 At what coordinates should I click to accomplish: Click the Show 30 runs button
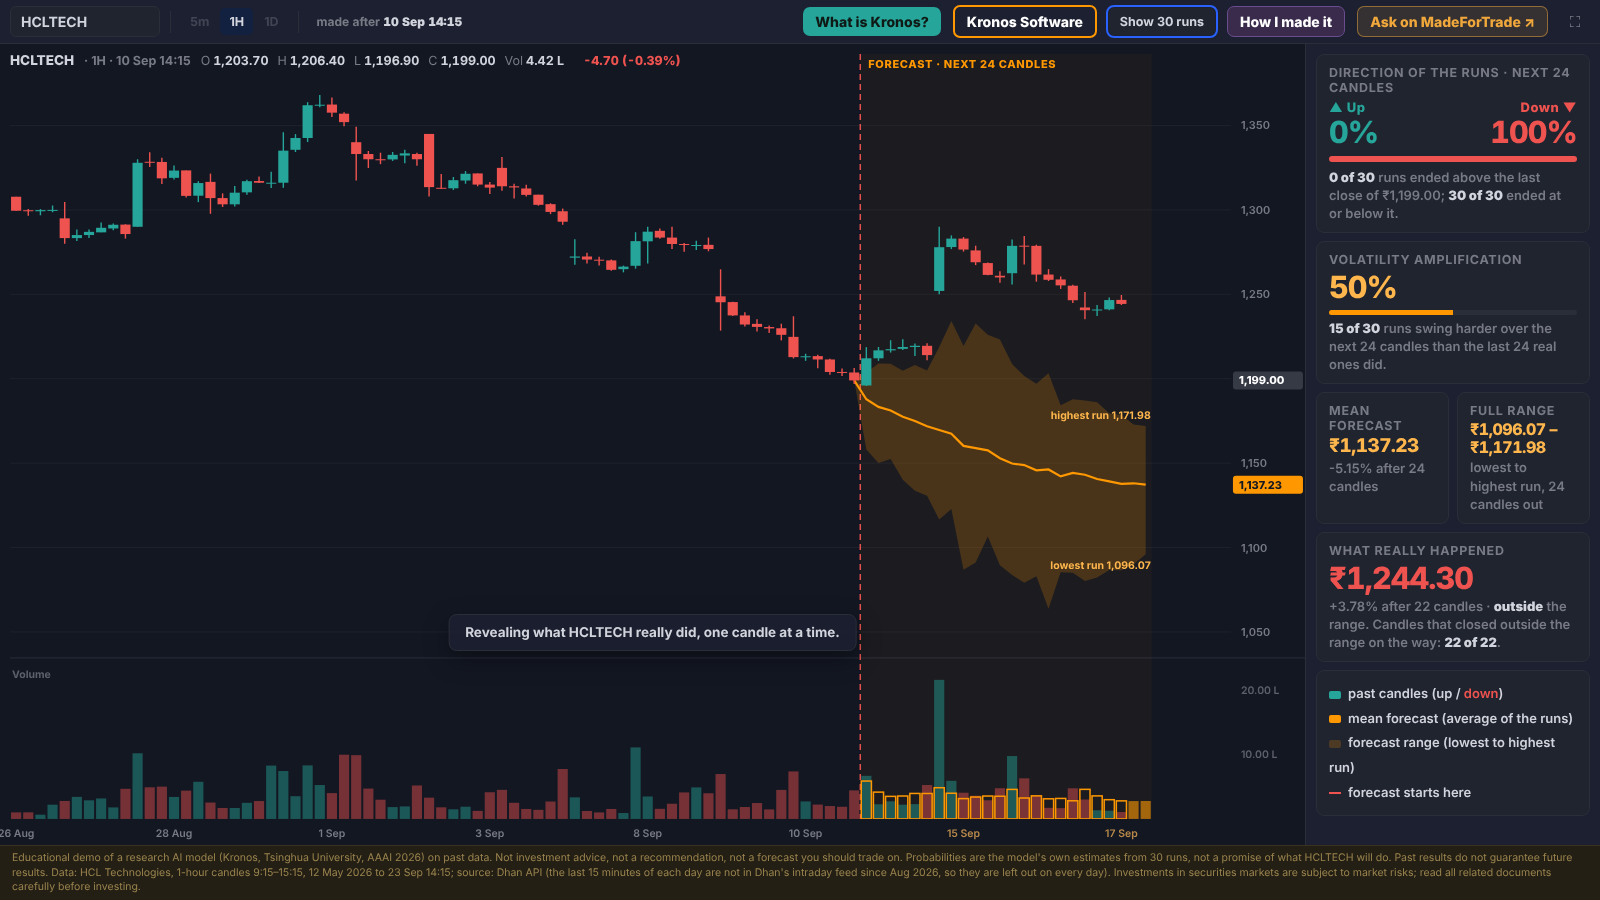click(x=1162, y=22)
